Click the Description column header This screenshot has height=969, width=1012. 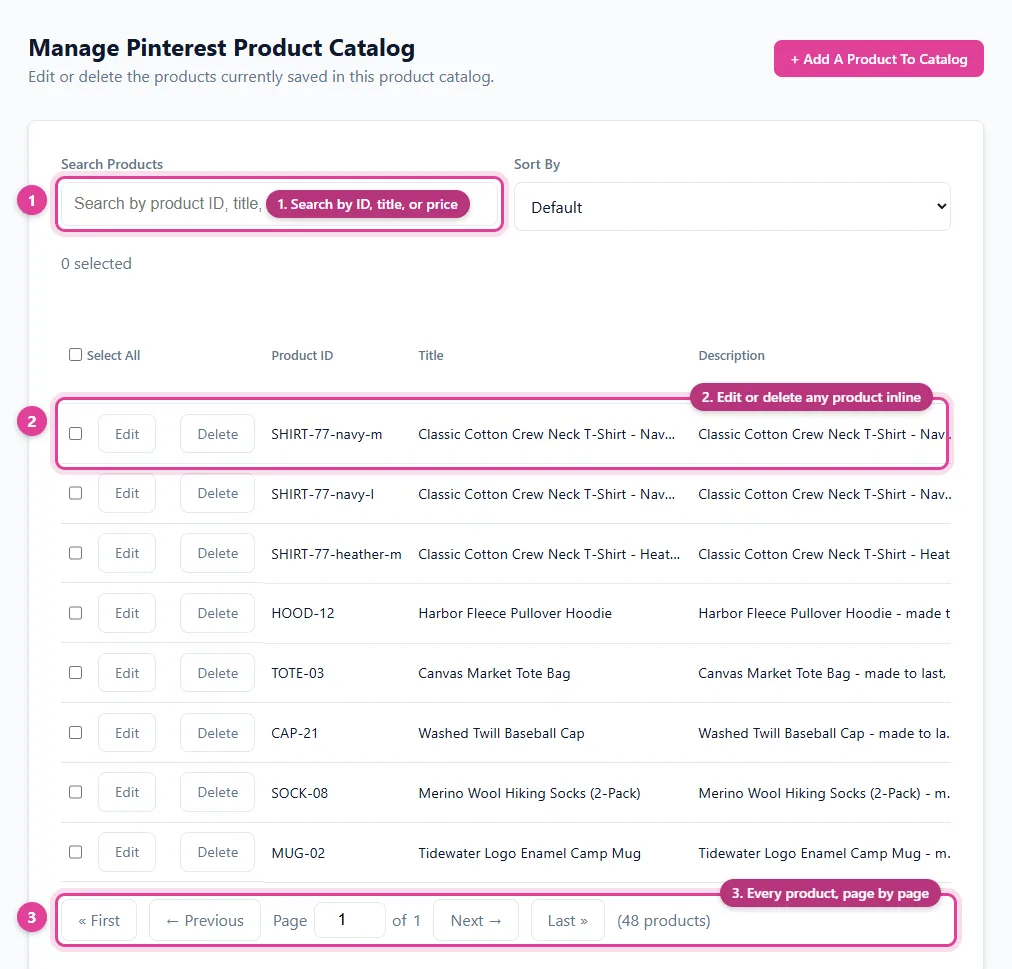(731, 355)
